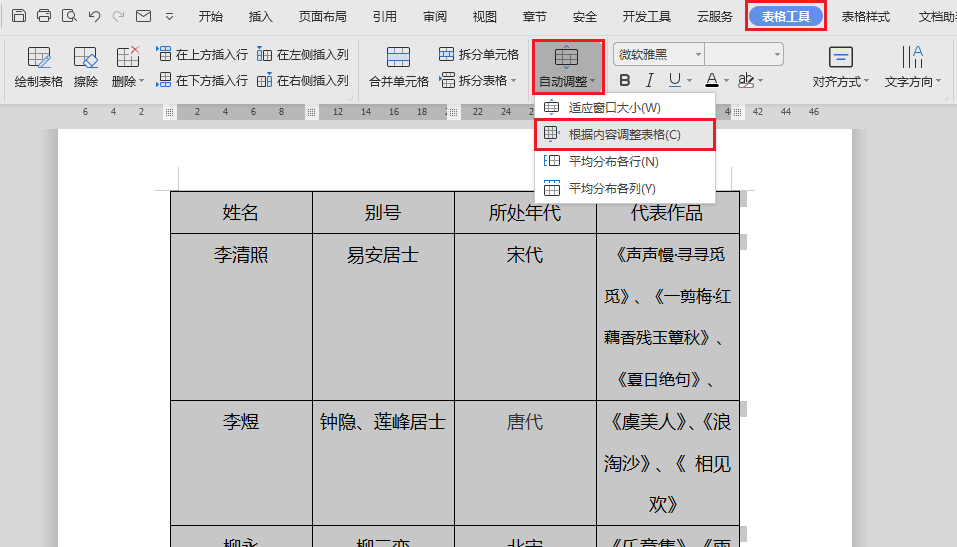
Task: Click the 宋代 cell
Action: (525, 317)
